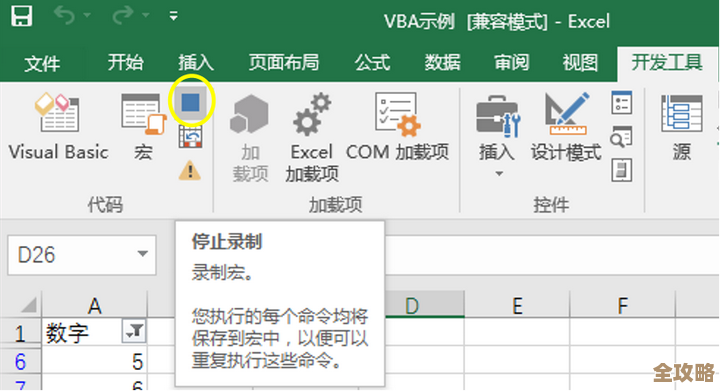Open COM 加载项 dialog
Screen dimensions: 720x391
tap(397, 127)
